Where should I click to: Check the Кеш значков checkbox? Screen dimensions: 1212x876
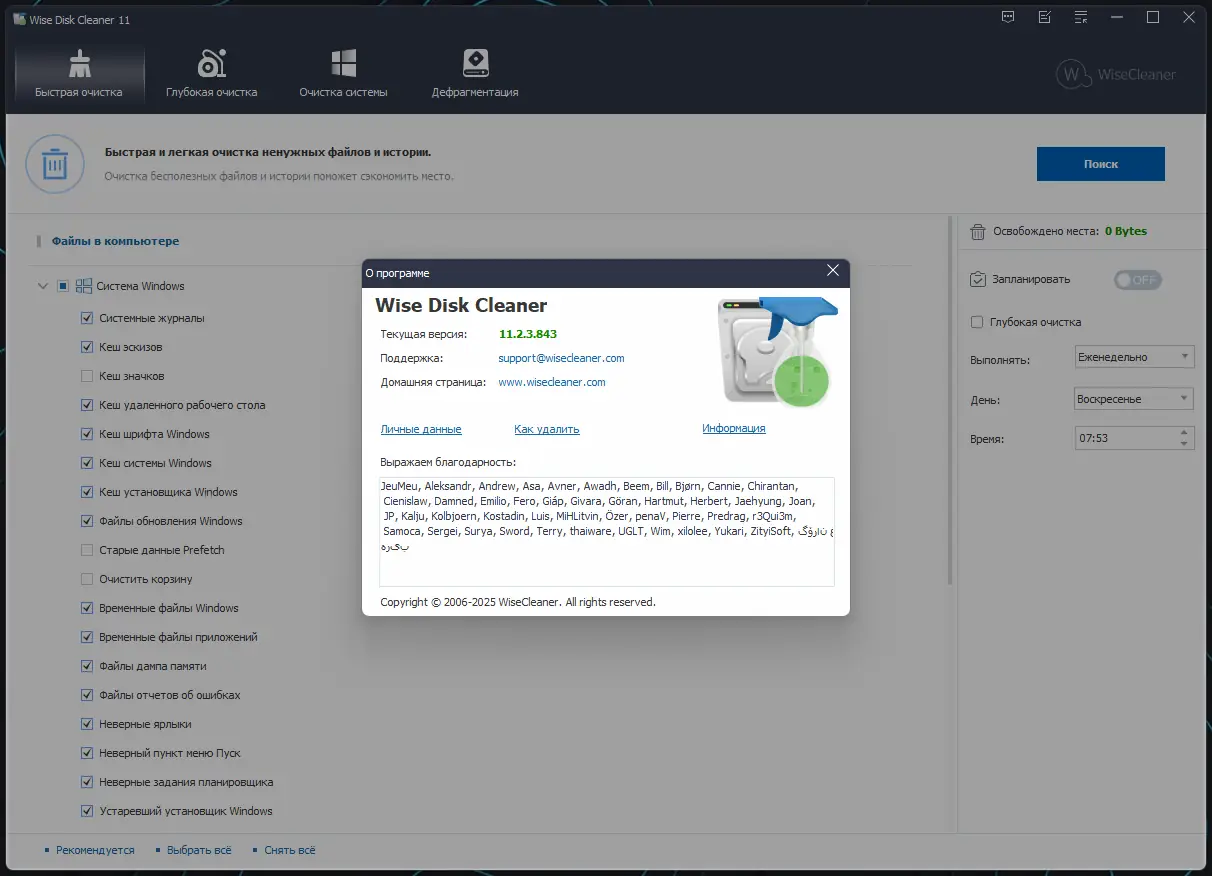pyautogui.click(x=87, y=376)
